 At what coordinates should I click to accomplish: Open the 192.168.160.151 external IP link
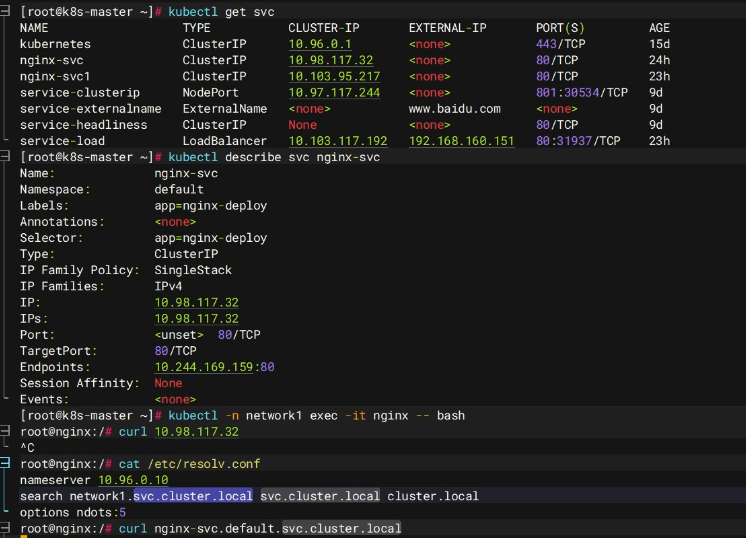(461, 141)
